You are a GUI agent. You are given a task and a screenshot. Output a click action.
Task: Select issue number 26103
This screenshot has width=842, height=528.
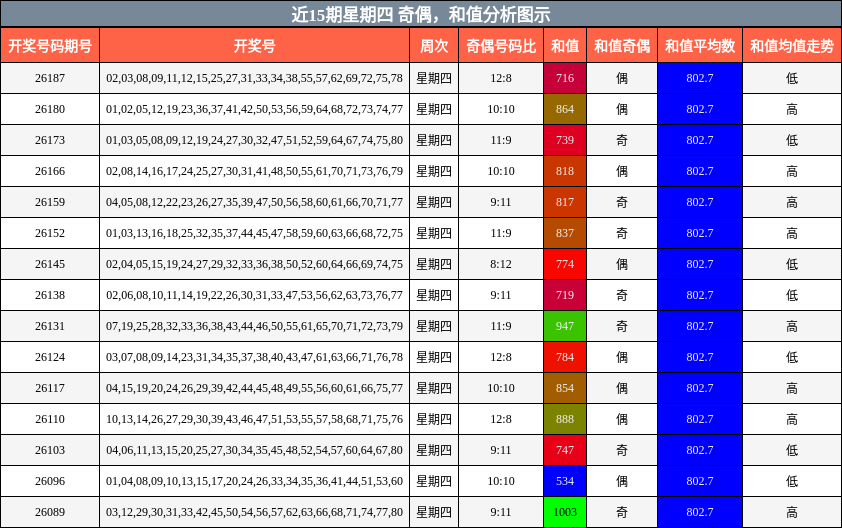(50, 450)
